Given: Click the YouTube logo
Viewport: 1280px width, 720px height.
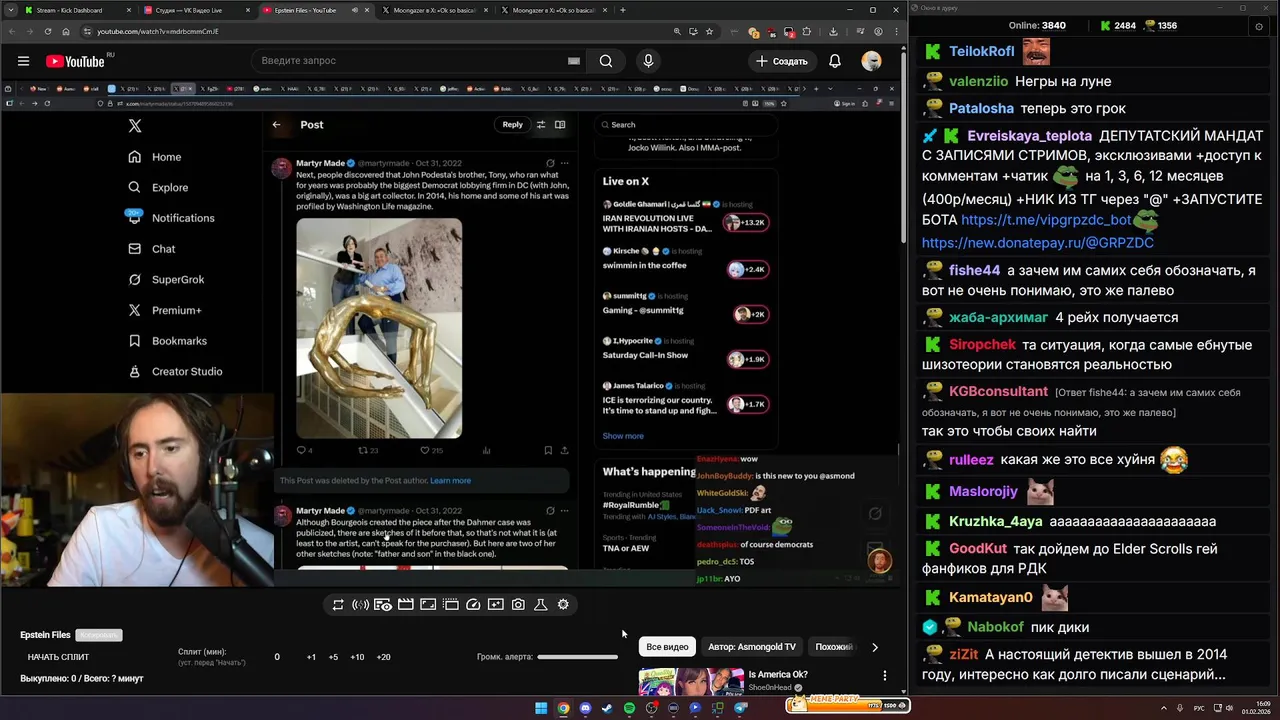Looking at the screenshot, I should pos(76,61).
